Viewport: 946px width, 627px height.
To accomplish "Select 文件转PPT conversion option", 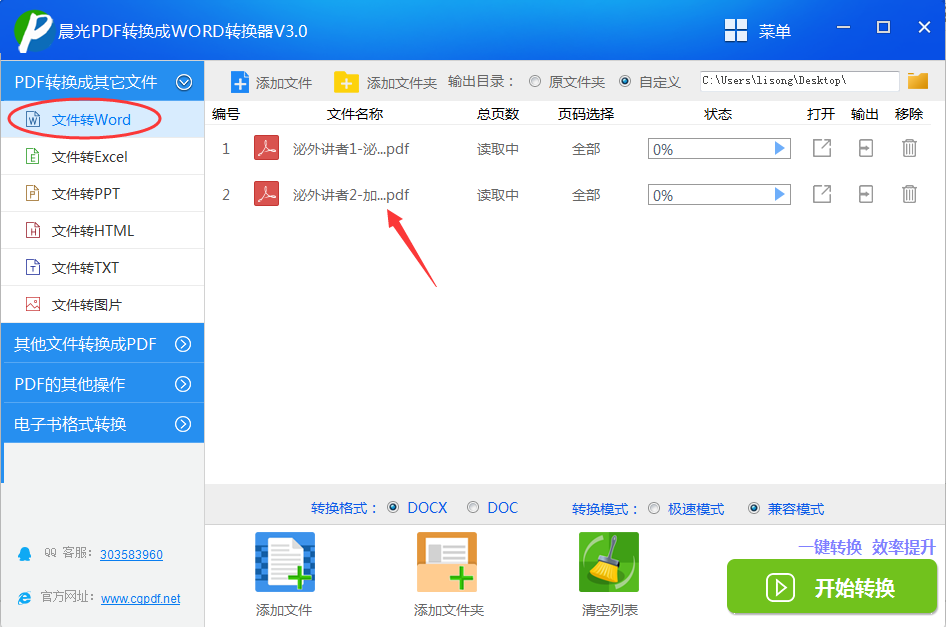I will 103,194.
